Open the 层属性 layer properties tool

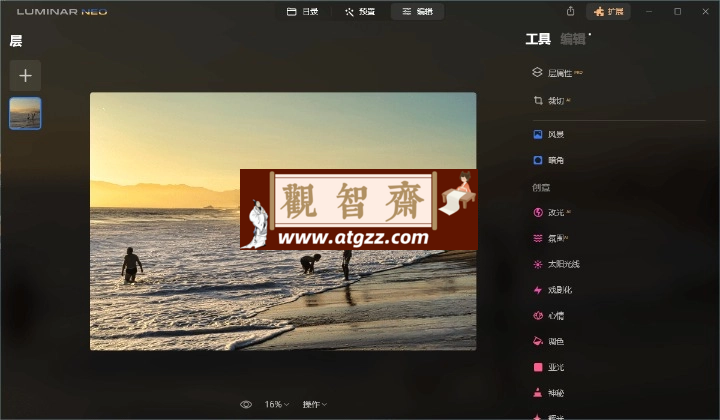pyautogui.click(x=557, y=73)
